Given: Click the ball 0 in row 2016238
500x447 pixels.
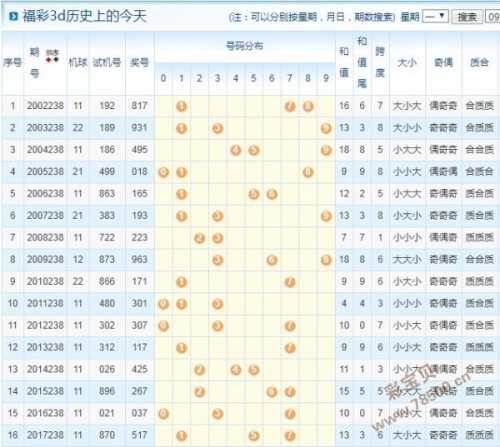Looking at the screenshot, I should (163, 414).
